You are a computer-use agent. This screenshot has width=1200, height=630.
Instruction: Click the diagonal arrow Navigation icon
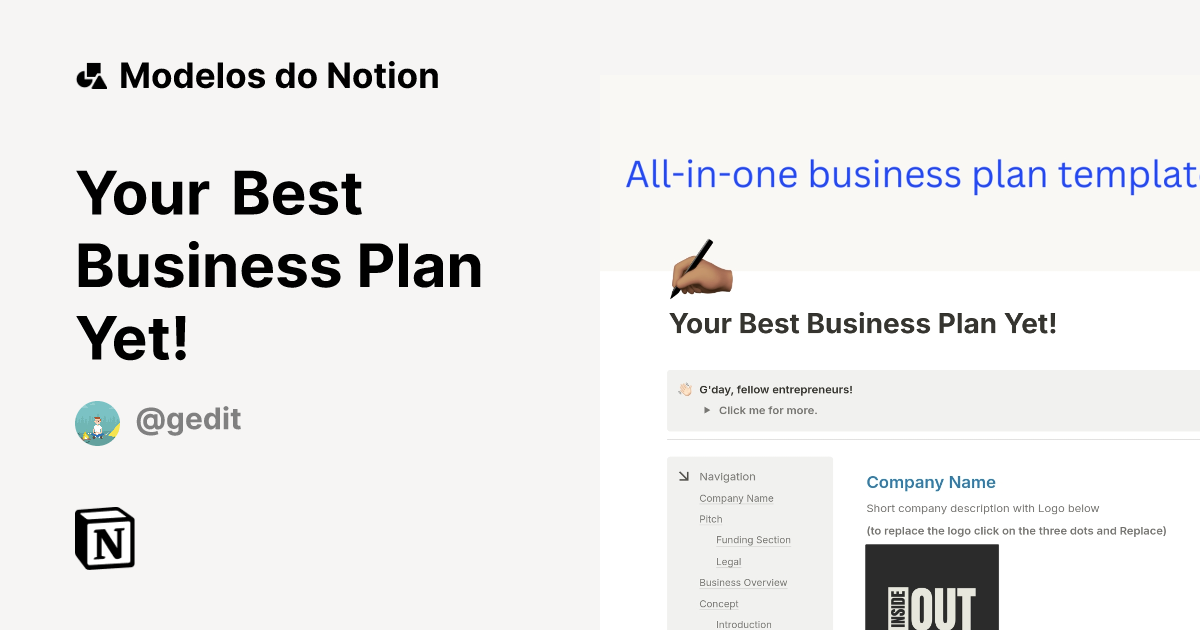coord(682,476)
